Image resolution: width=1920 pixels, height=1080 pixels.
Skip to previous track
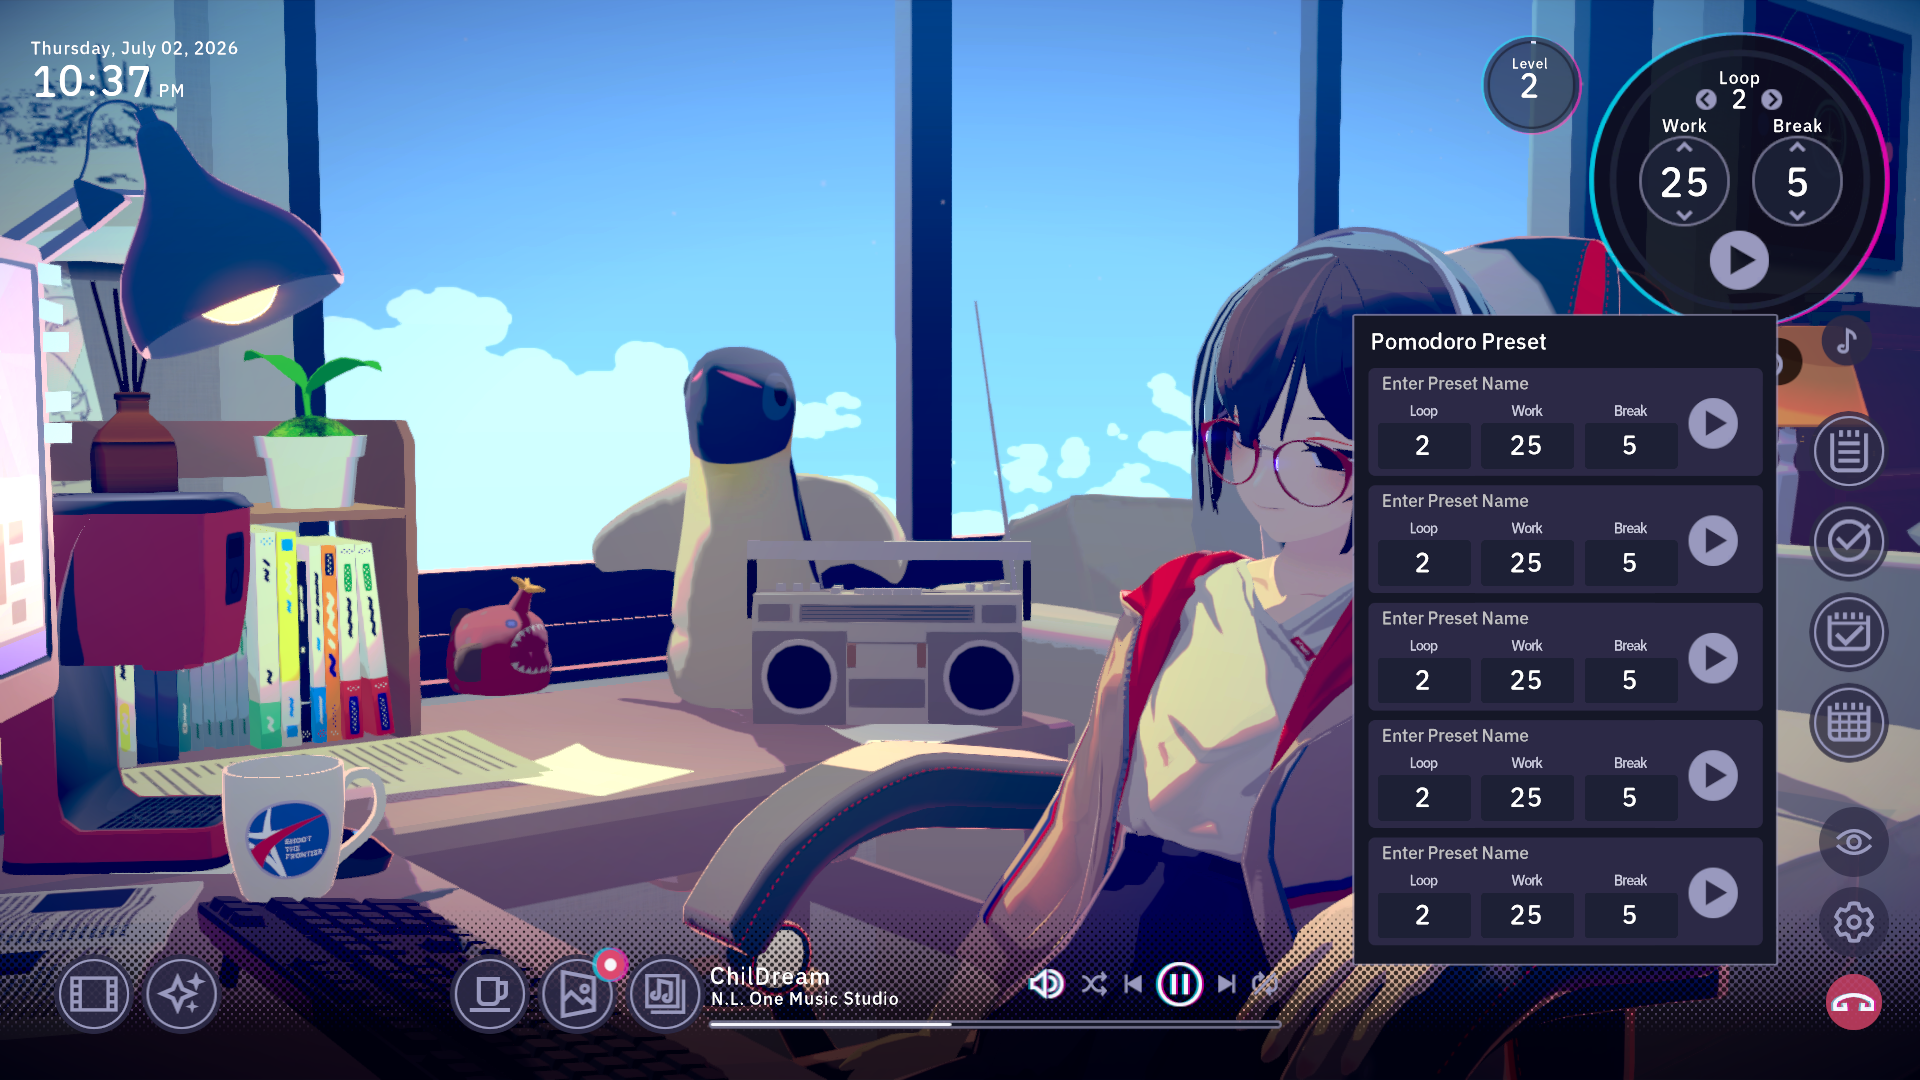1133,984
